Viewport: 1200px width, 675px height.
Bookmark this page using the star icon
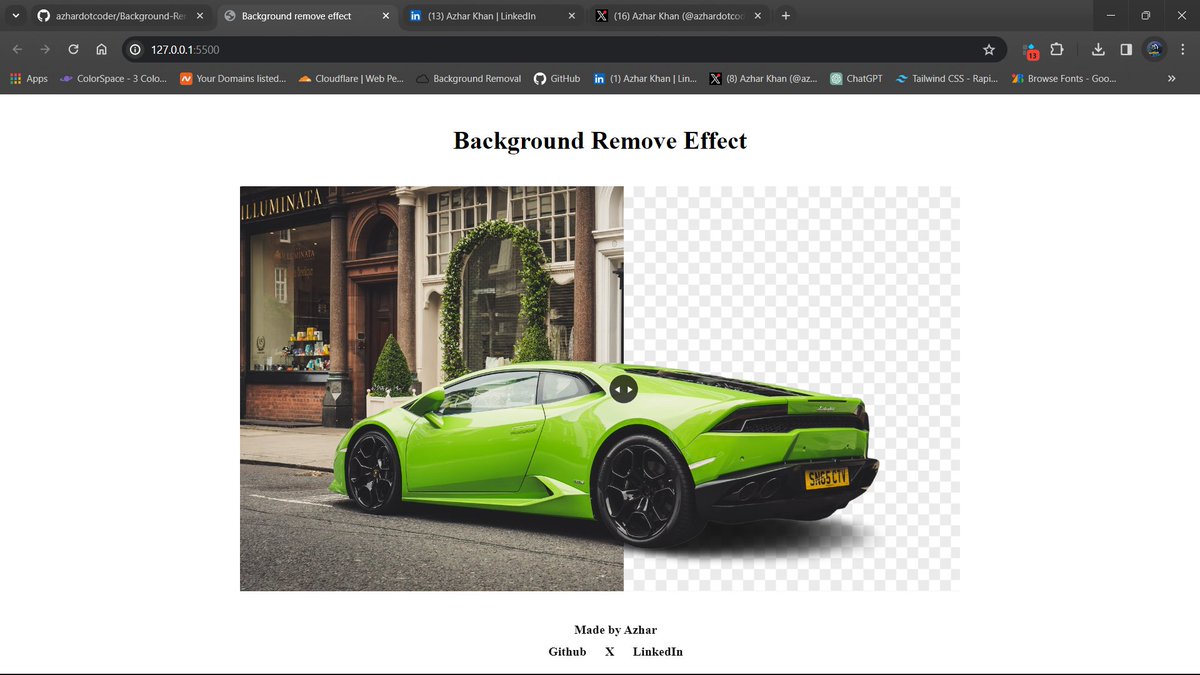pos(989,48)
